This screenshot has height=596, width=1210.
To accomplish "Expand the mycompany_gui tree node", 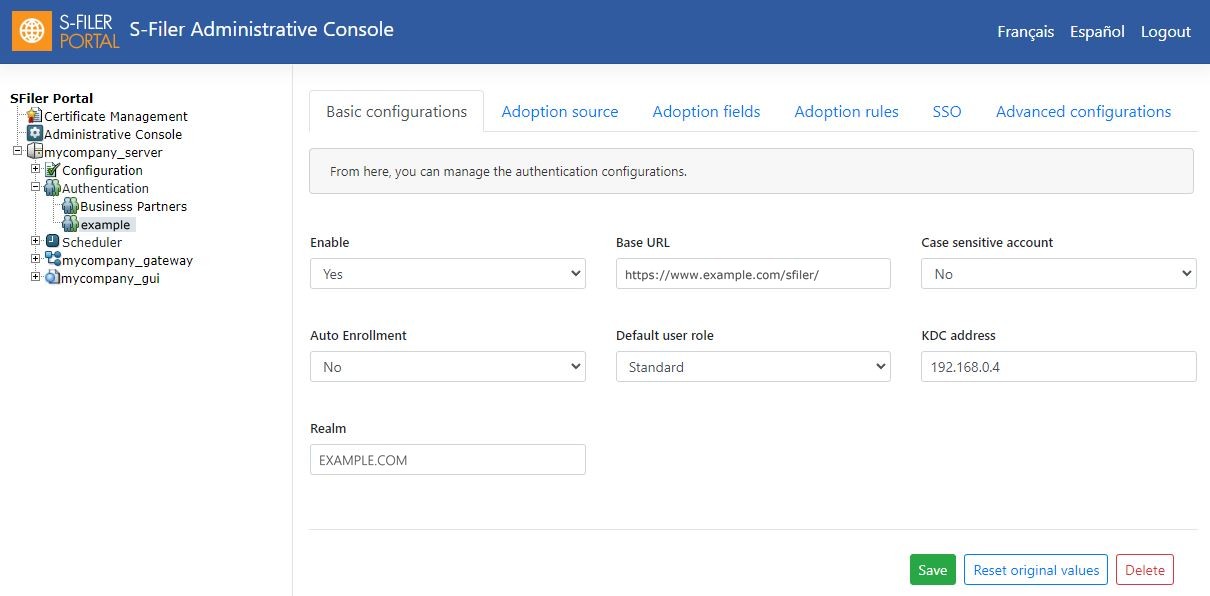I will click(x=36, y=277).
